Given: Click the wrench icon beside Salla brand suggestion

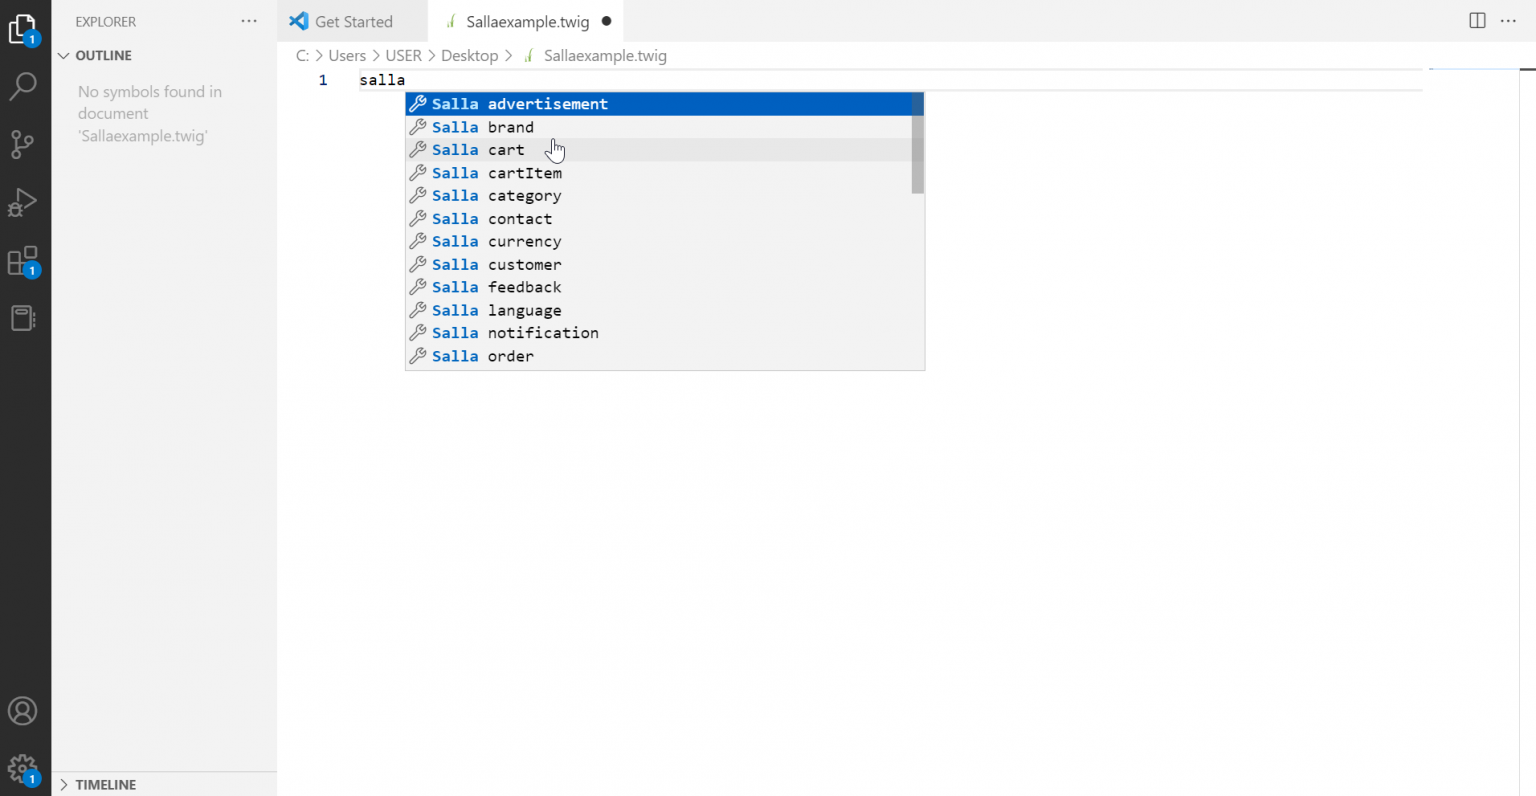Looking at the screenshot, I should click(417, 127).
